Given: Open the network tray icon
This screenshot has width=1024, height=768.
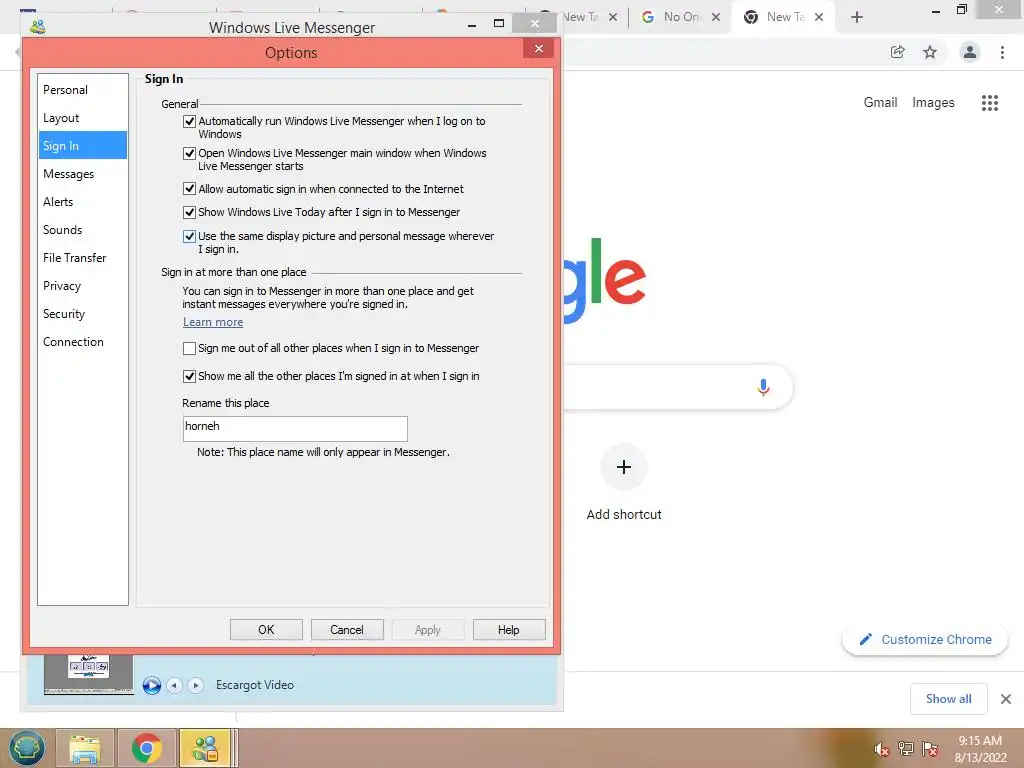Looking at the screenshot, I should click(906, 749).
